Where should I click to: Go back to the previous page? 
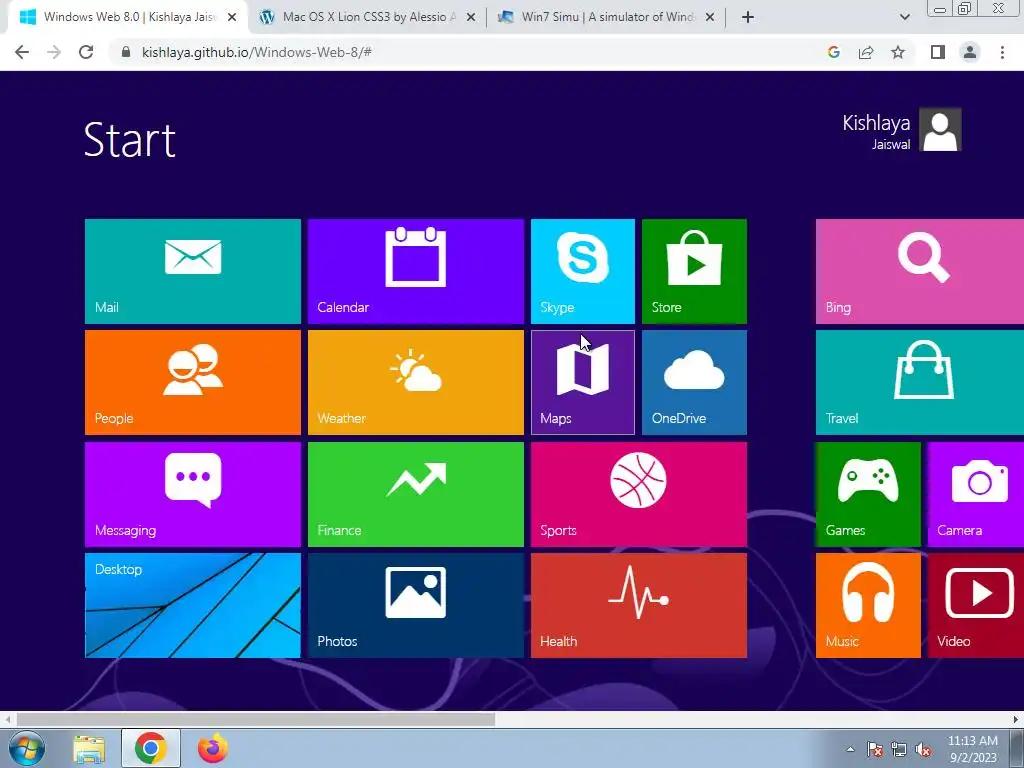(x=22, y=52)
